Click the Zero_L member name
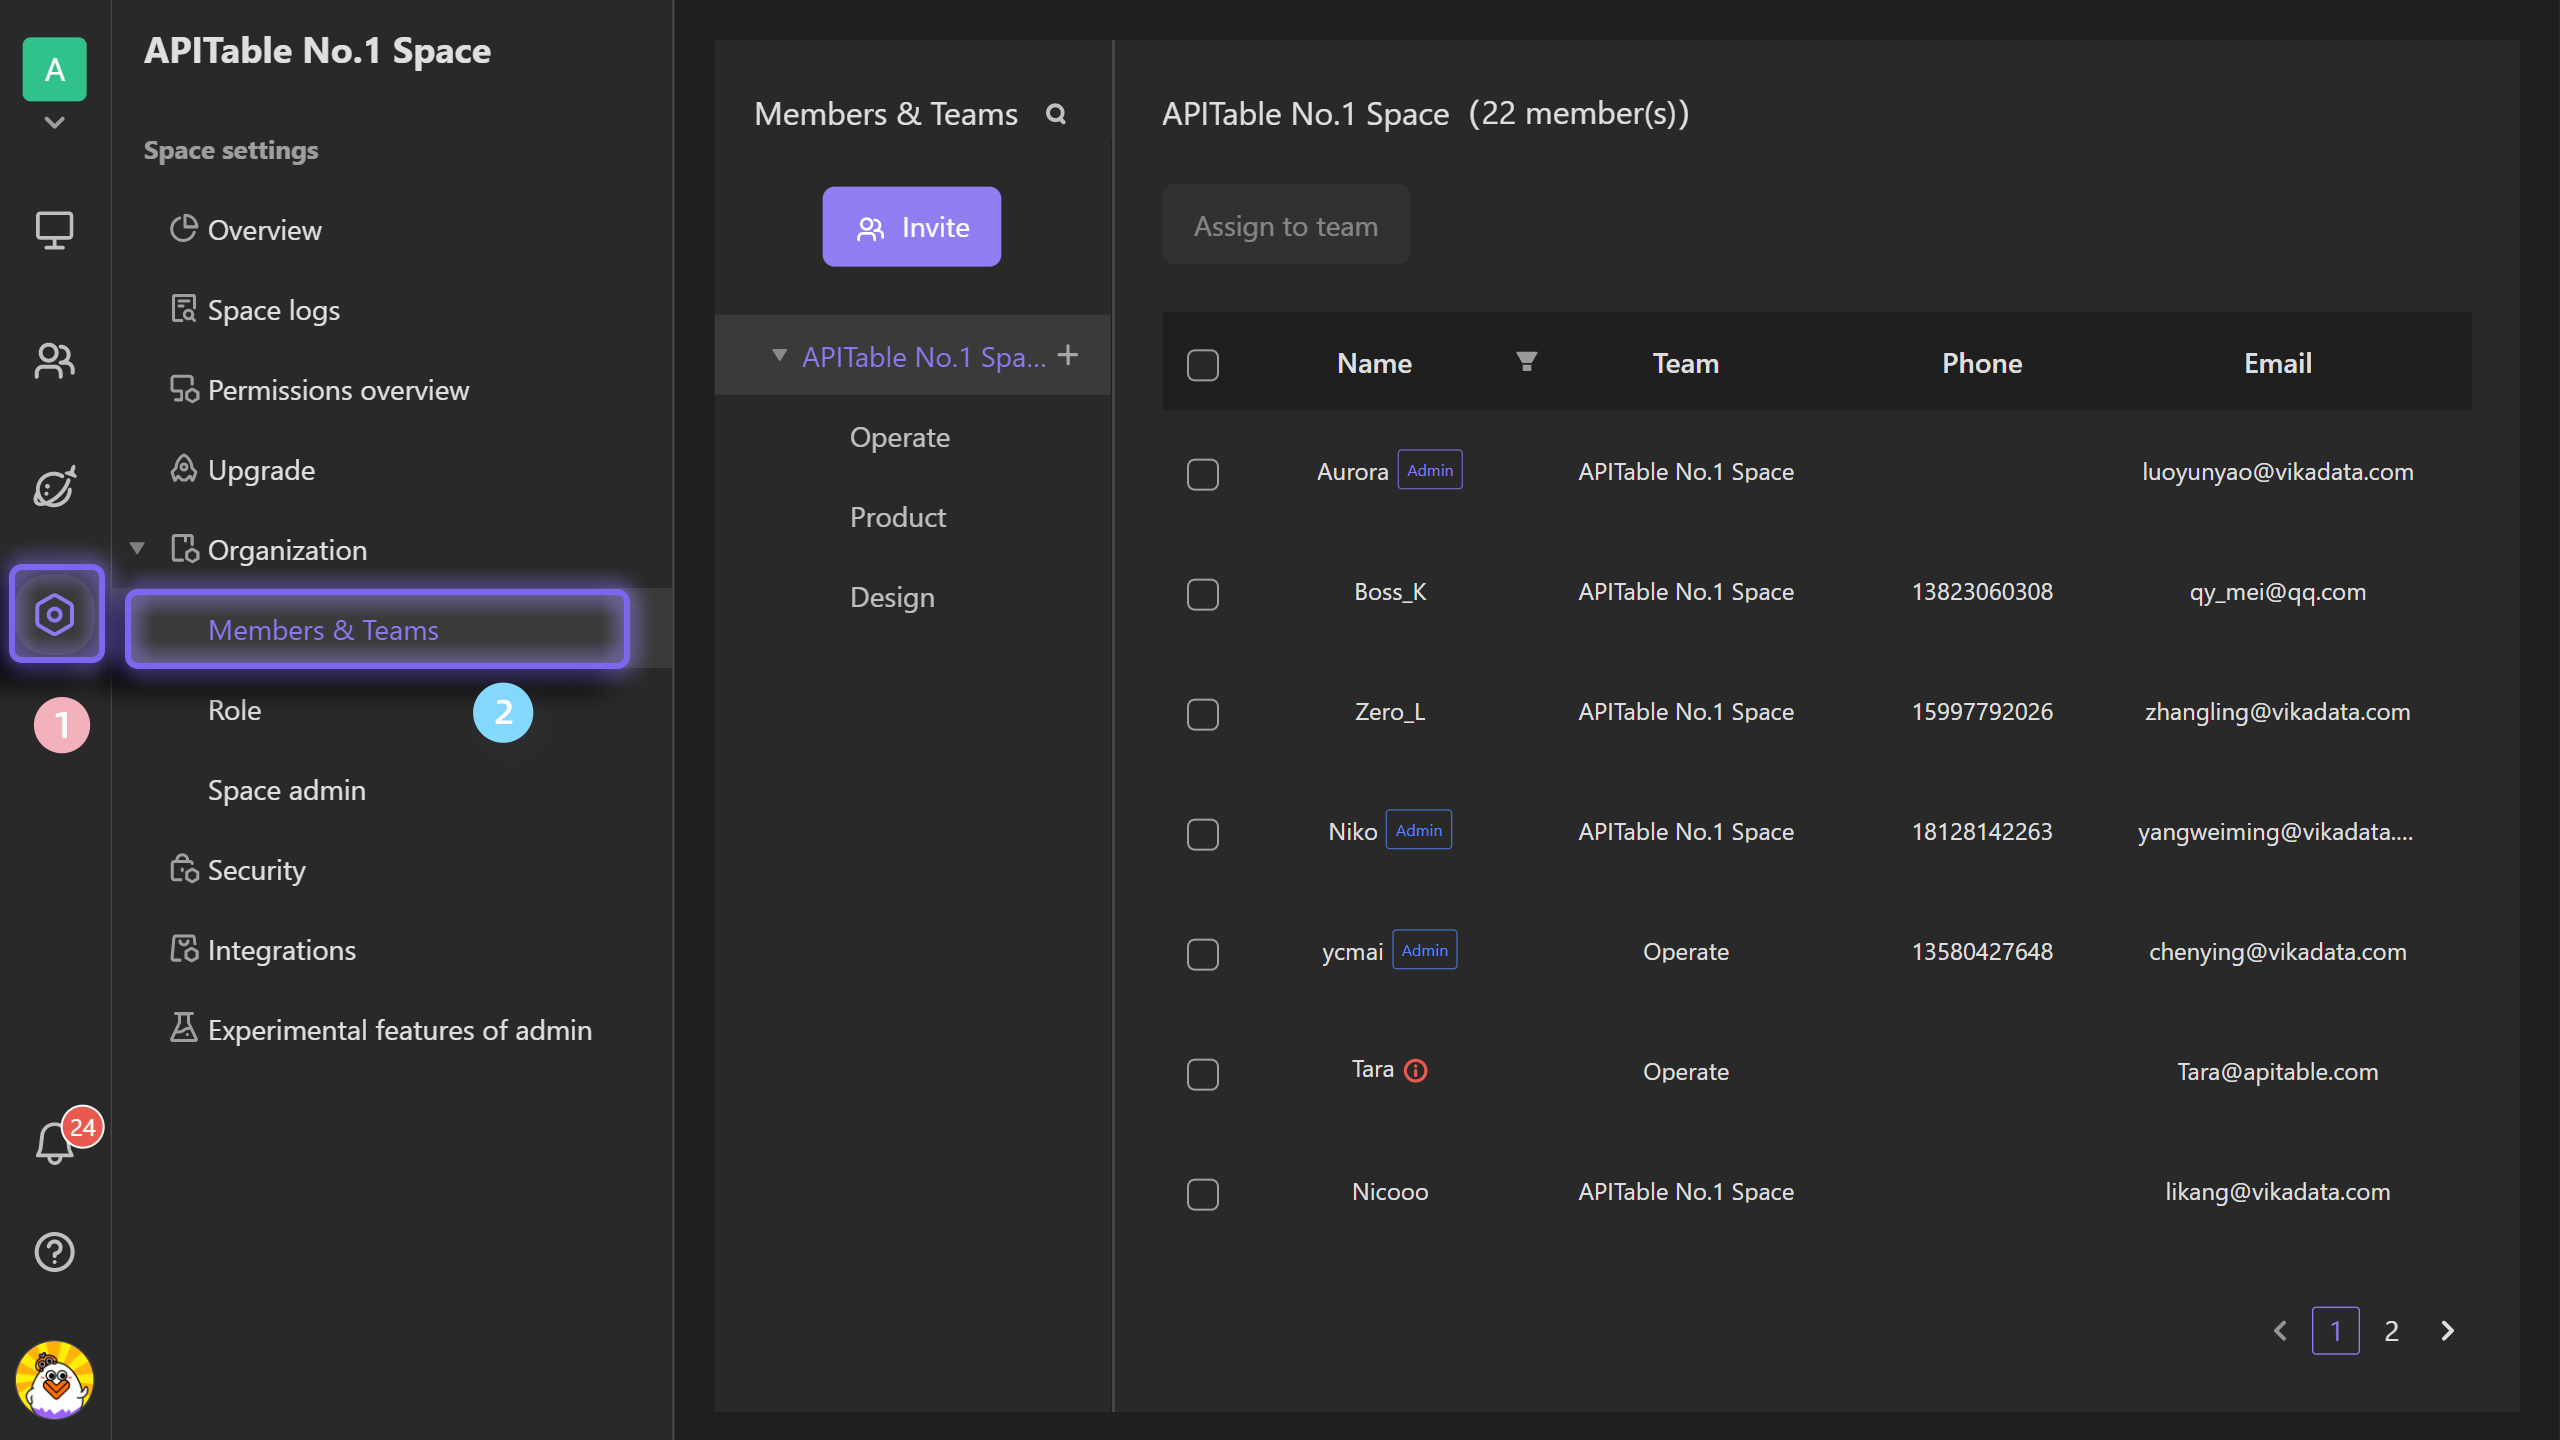Screen dimensions: 2560x1440 (1390, 711)
